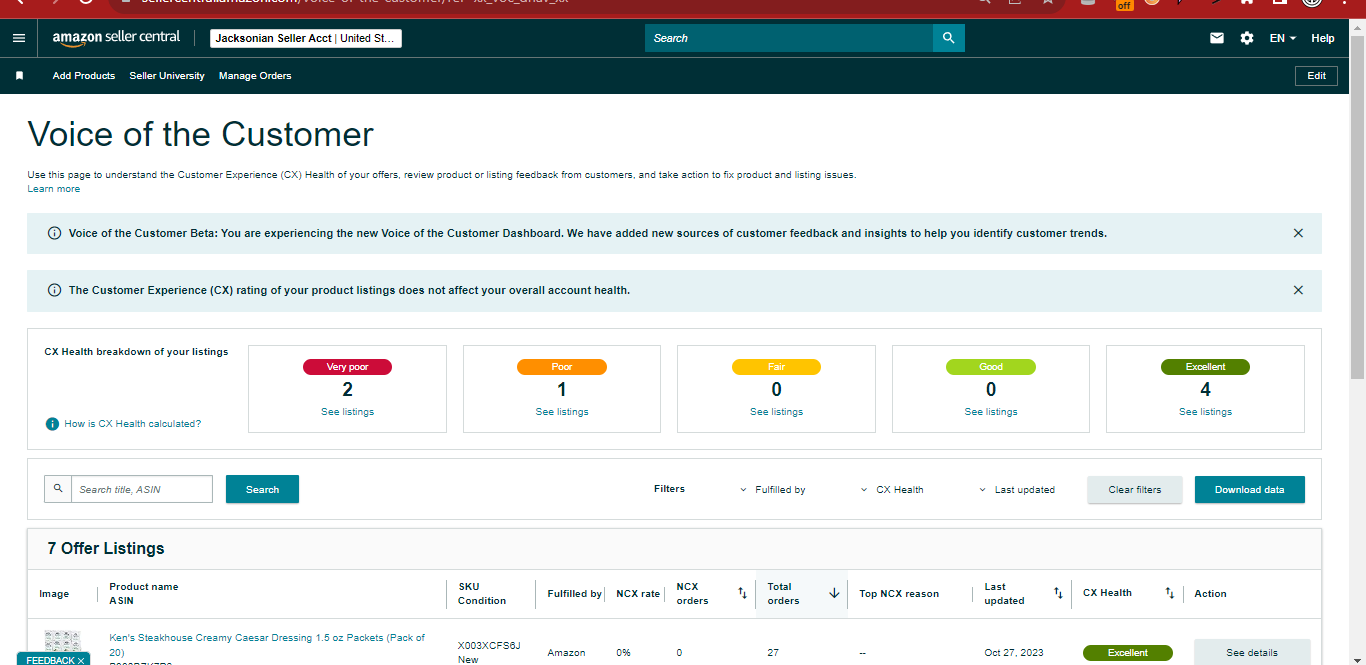
Task: Sort by CX Health column arrows
Action: coord(1169,593)
